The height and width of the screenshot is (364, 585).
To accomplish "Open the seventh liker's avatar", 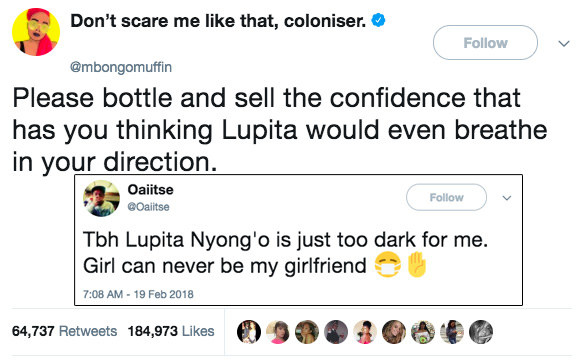I will point(423,332).
